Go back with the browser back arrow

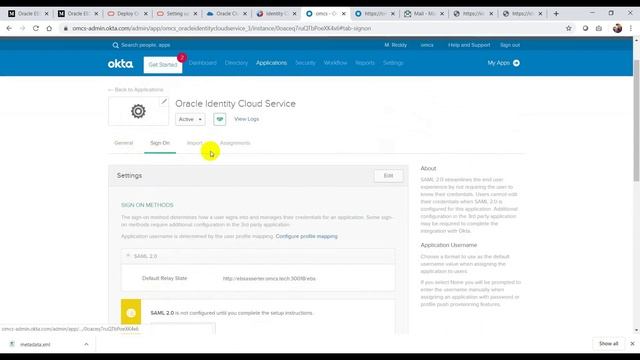click(9, 28)
